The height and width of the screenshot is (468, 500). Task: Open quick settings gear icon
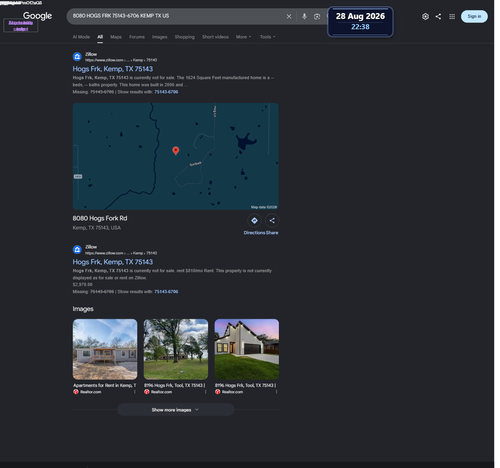[425, 16]
